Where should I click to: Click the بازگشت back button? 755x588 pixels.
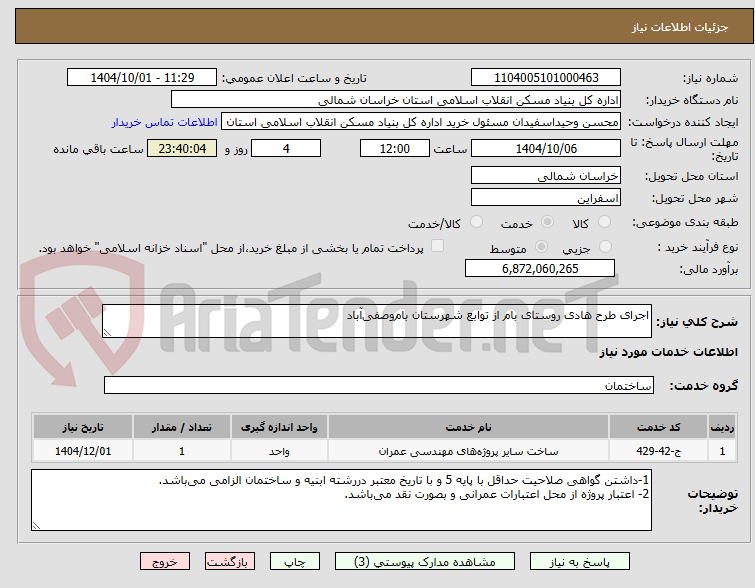230,562
